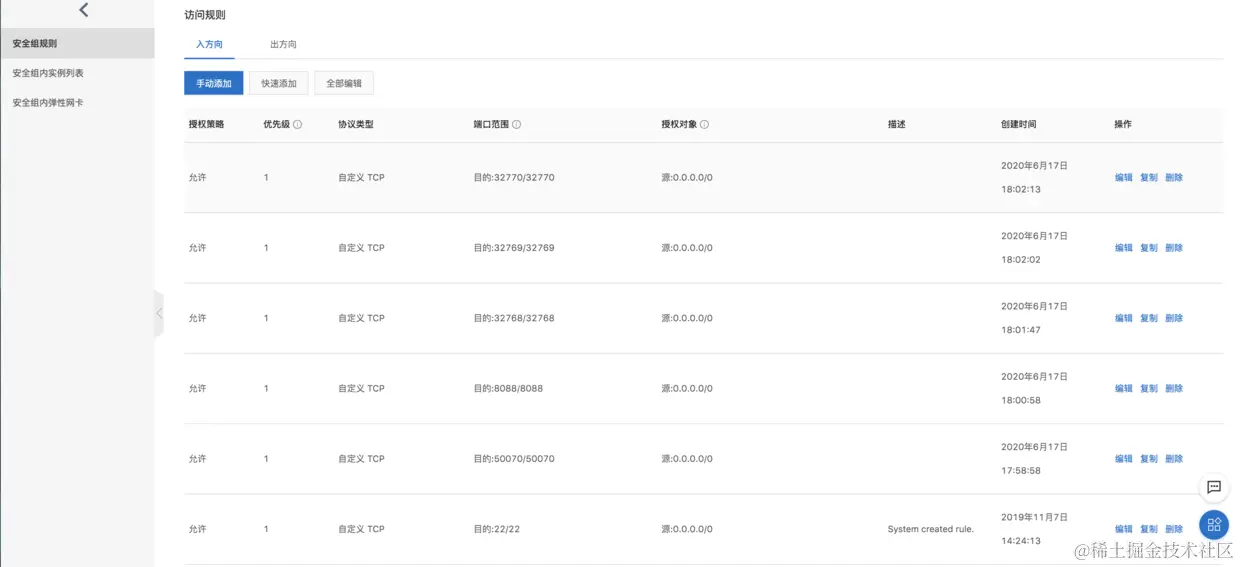Click 允许 in the 50070/50070 row

click(x=197, y=459)
